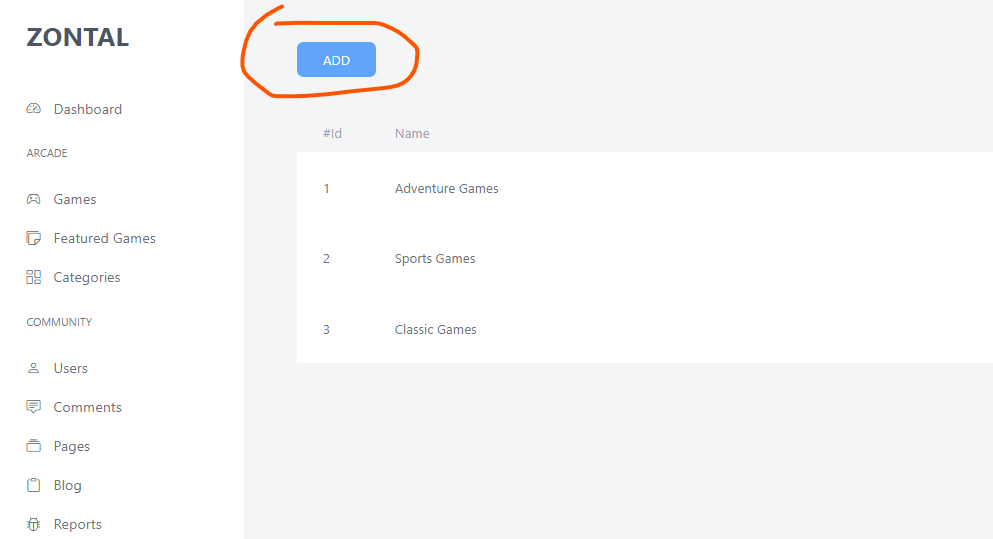Viewport: 993px width, 539px height.
Task: Click the Comments speech bubble icon
Action: point(34,407)
